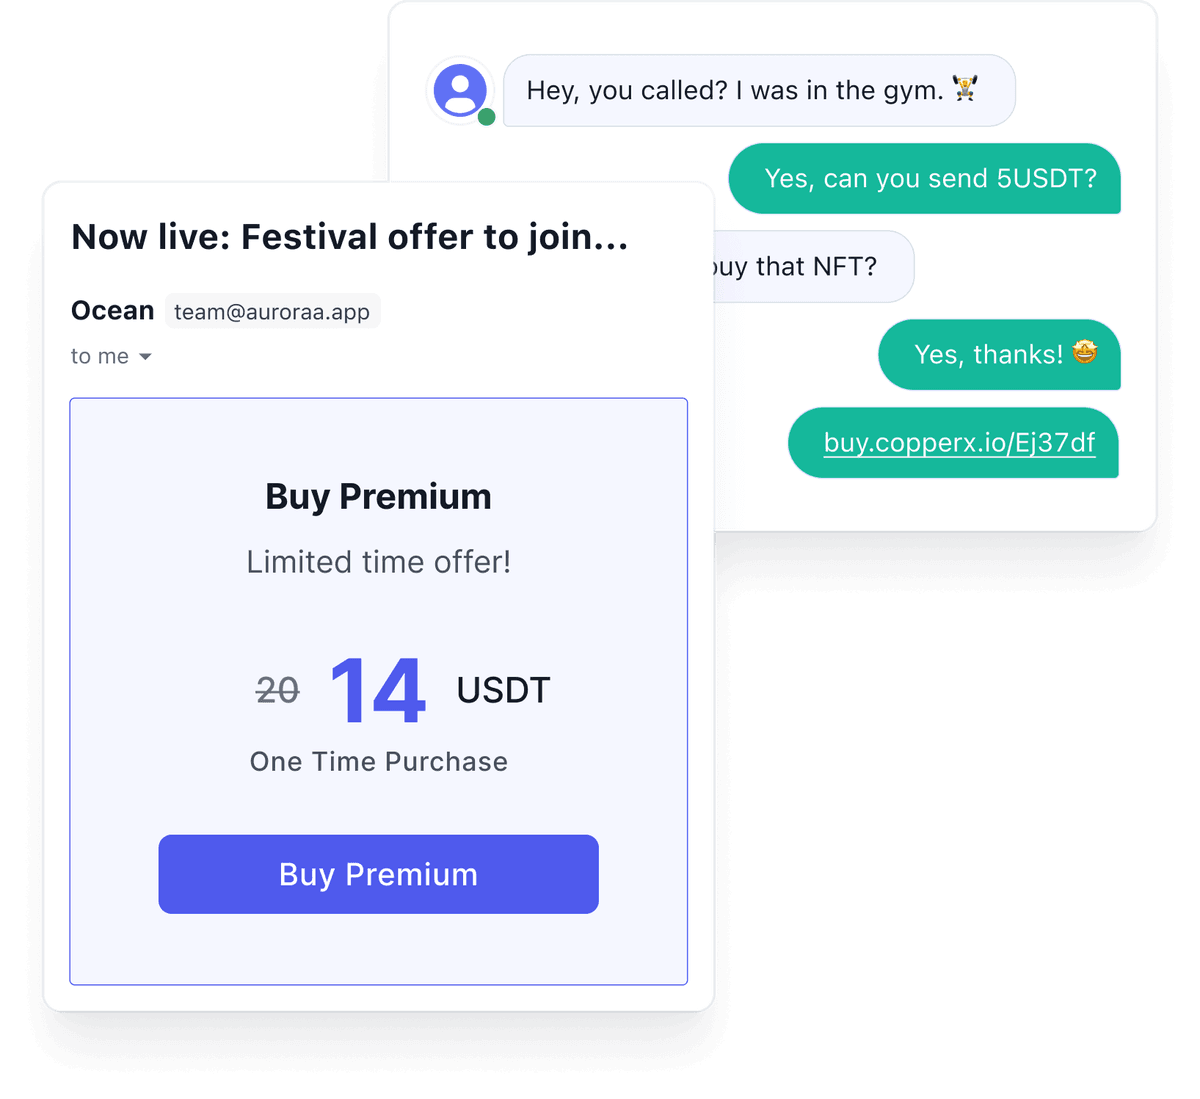Click the user avatar icon in chat
Screen dimensions: 1200x1099
(x=460, y=90)
